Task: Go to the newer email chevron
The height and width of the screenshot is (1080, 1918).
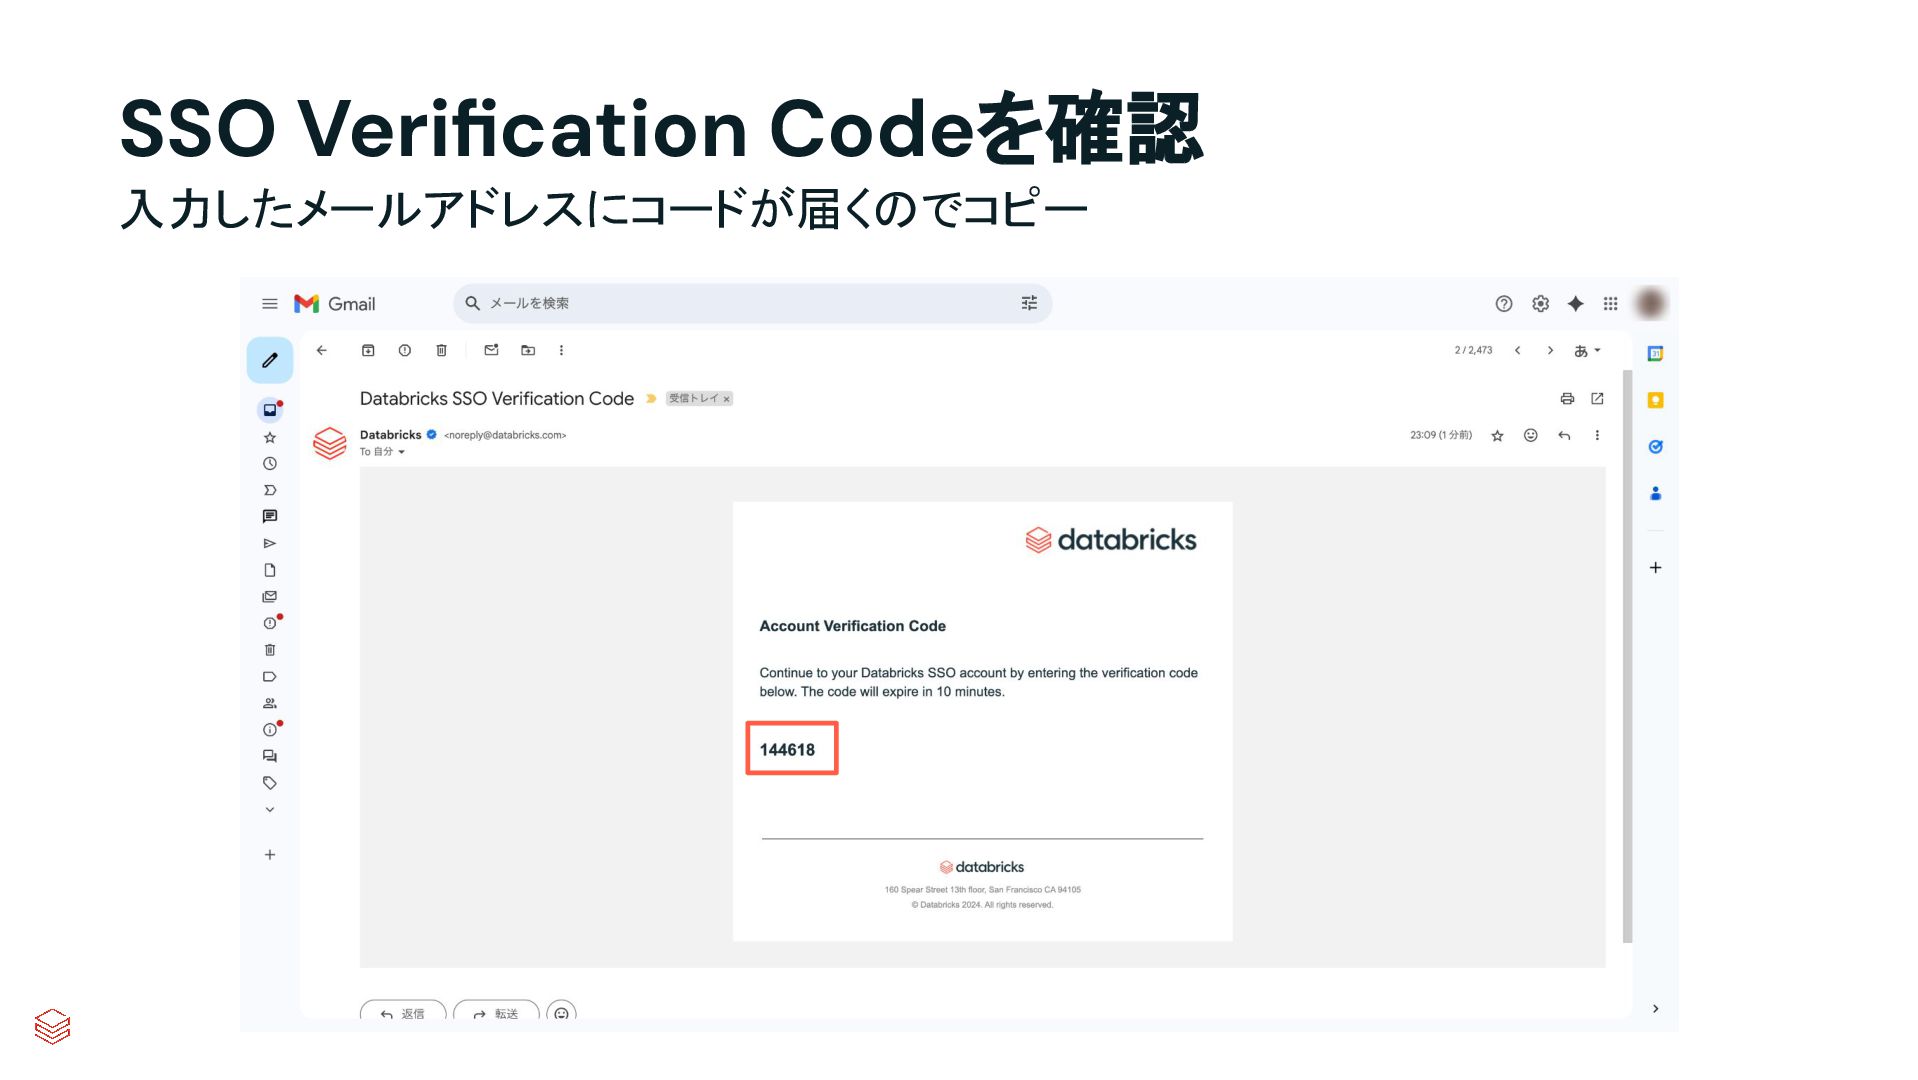Action: [x=1517, y=350]
